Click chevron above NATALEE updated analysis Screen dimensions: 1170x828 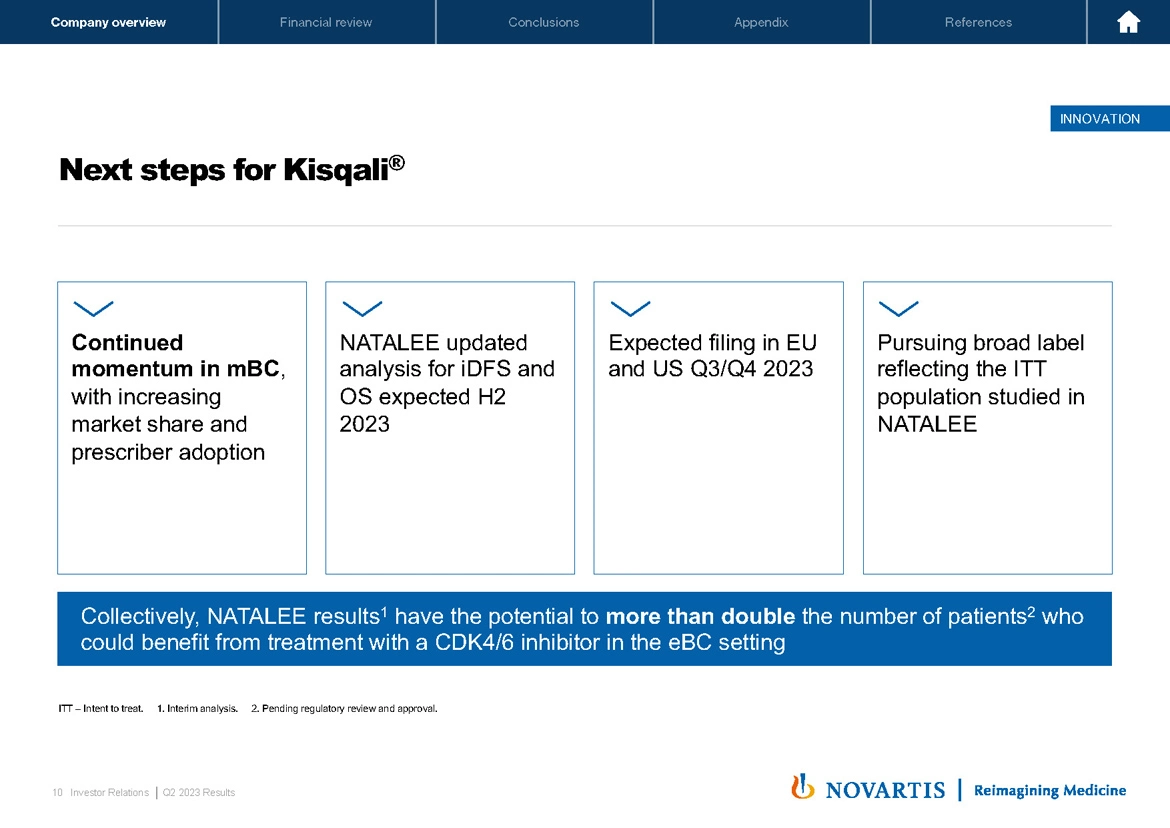(362, 307)
